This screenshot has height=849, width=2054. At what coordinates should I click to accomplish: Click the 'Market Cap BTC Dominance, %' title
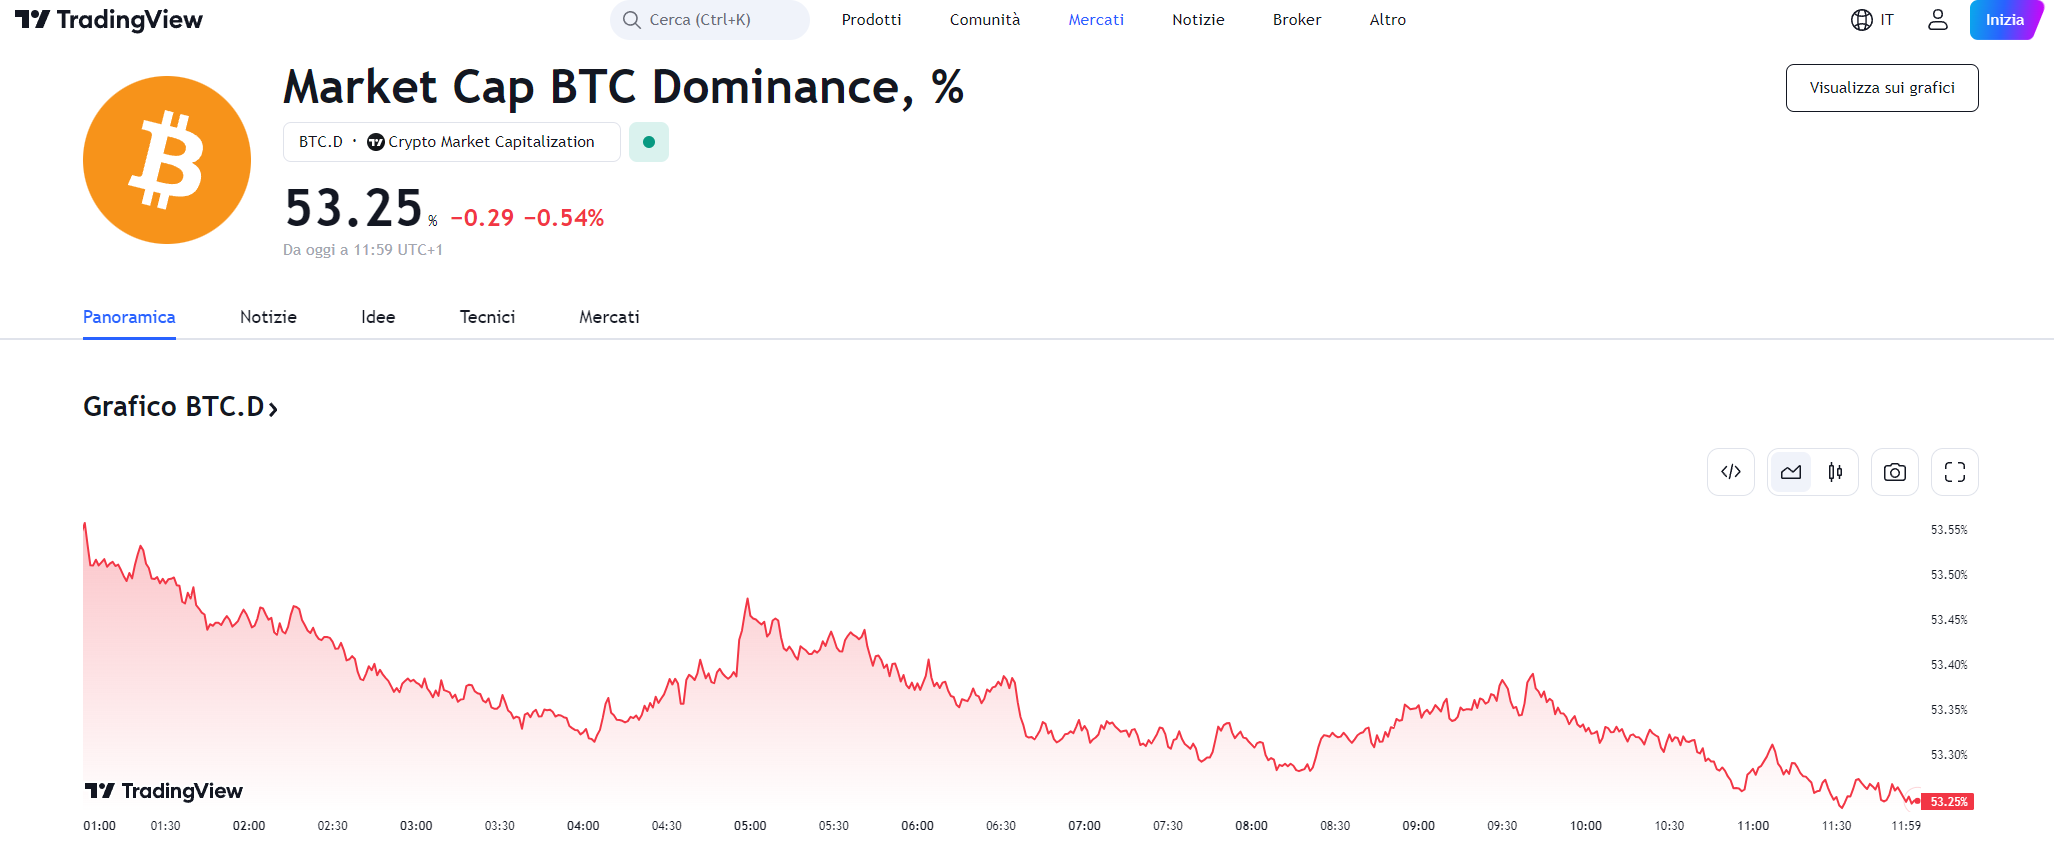pyautogui.click(x=624, y=88)
